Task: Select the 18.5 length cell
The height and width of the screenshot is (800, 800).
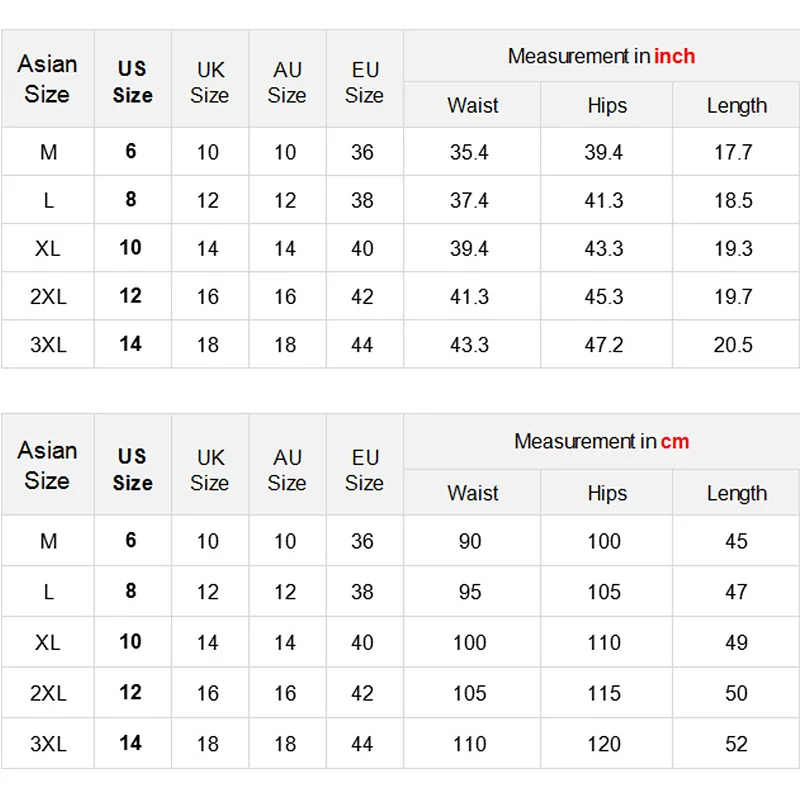Action: (x=733, y=201)
